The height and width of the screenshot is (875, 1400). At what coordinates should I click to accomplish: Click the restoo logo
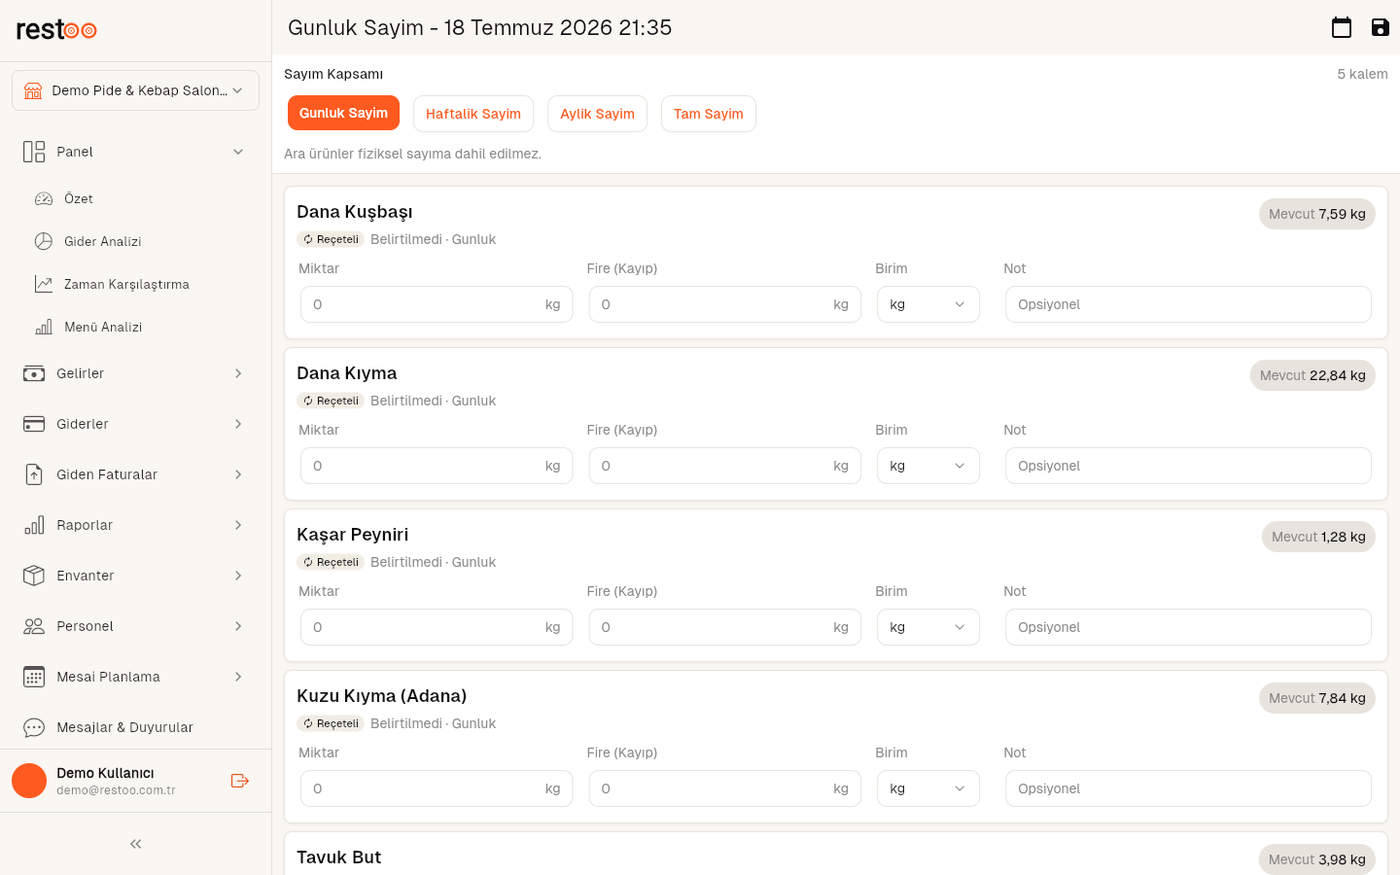57,30
